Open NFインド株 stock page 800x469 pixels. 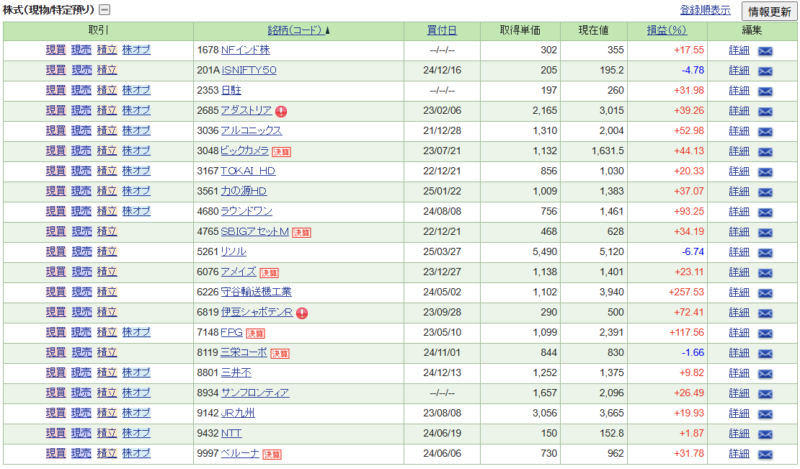[x=245, y=50]
